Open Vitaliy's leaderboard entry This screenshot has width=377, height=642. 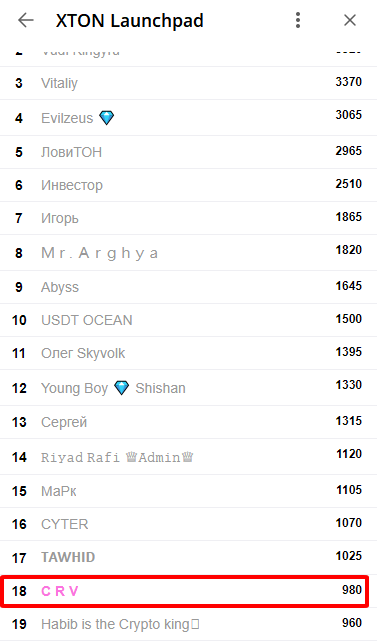(188, 83)
